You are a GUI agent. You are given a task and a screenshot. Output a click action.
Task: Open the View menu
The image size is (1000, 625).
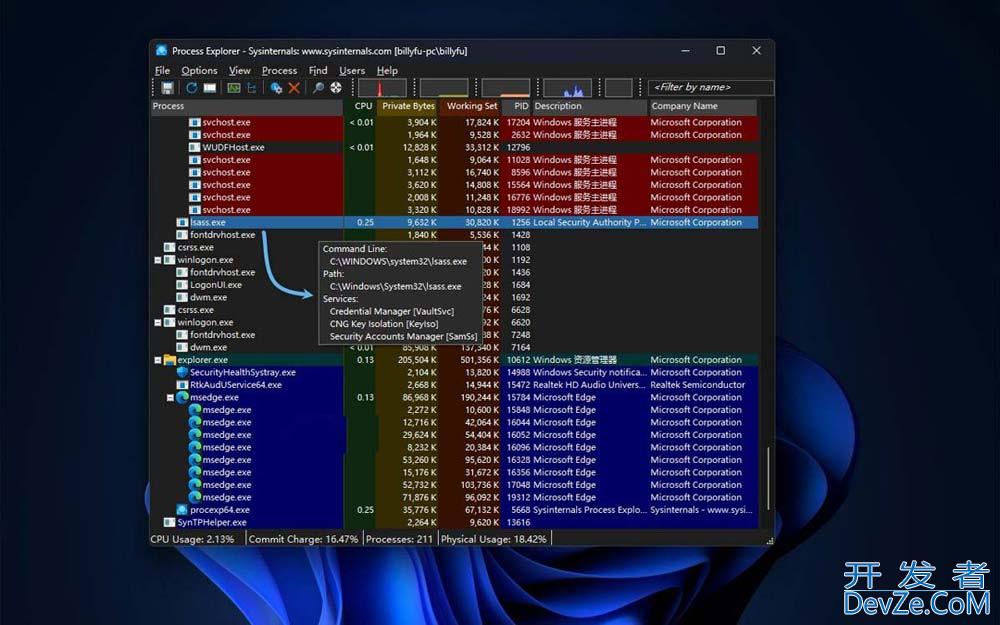point(240,71)
